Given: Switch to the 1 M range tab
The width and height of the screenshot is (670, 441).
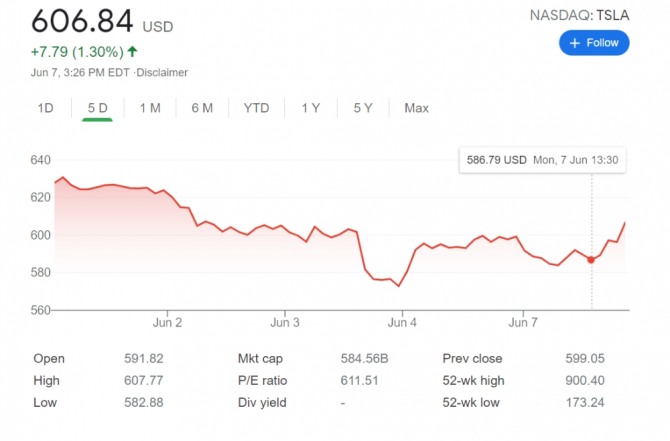Looking at the screenshot, I should (x=150, y=108).
